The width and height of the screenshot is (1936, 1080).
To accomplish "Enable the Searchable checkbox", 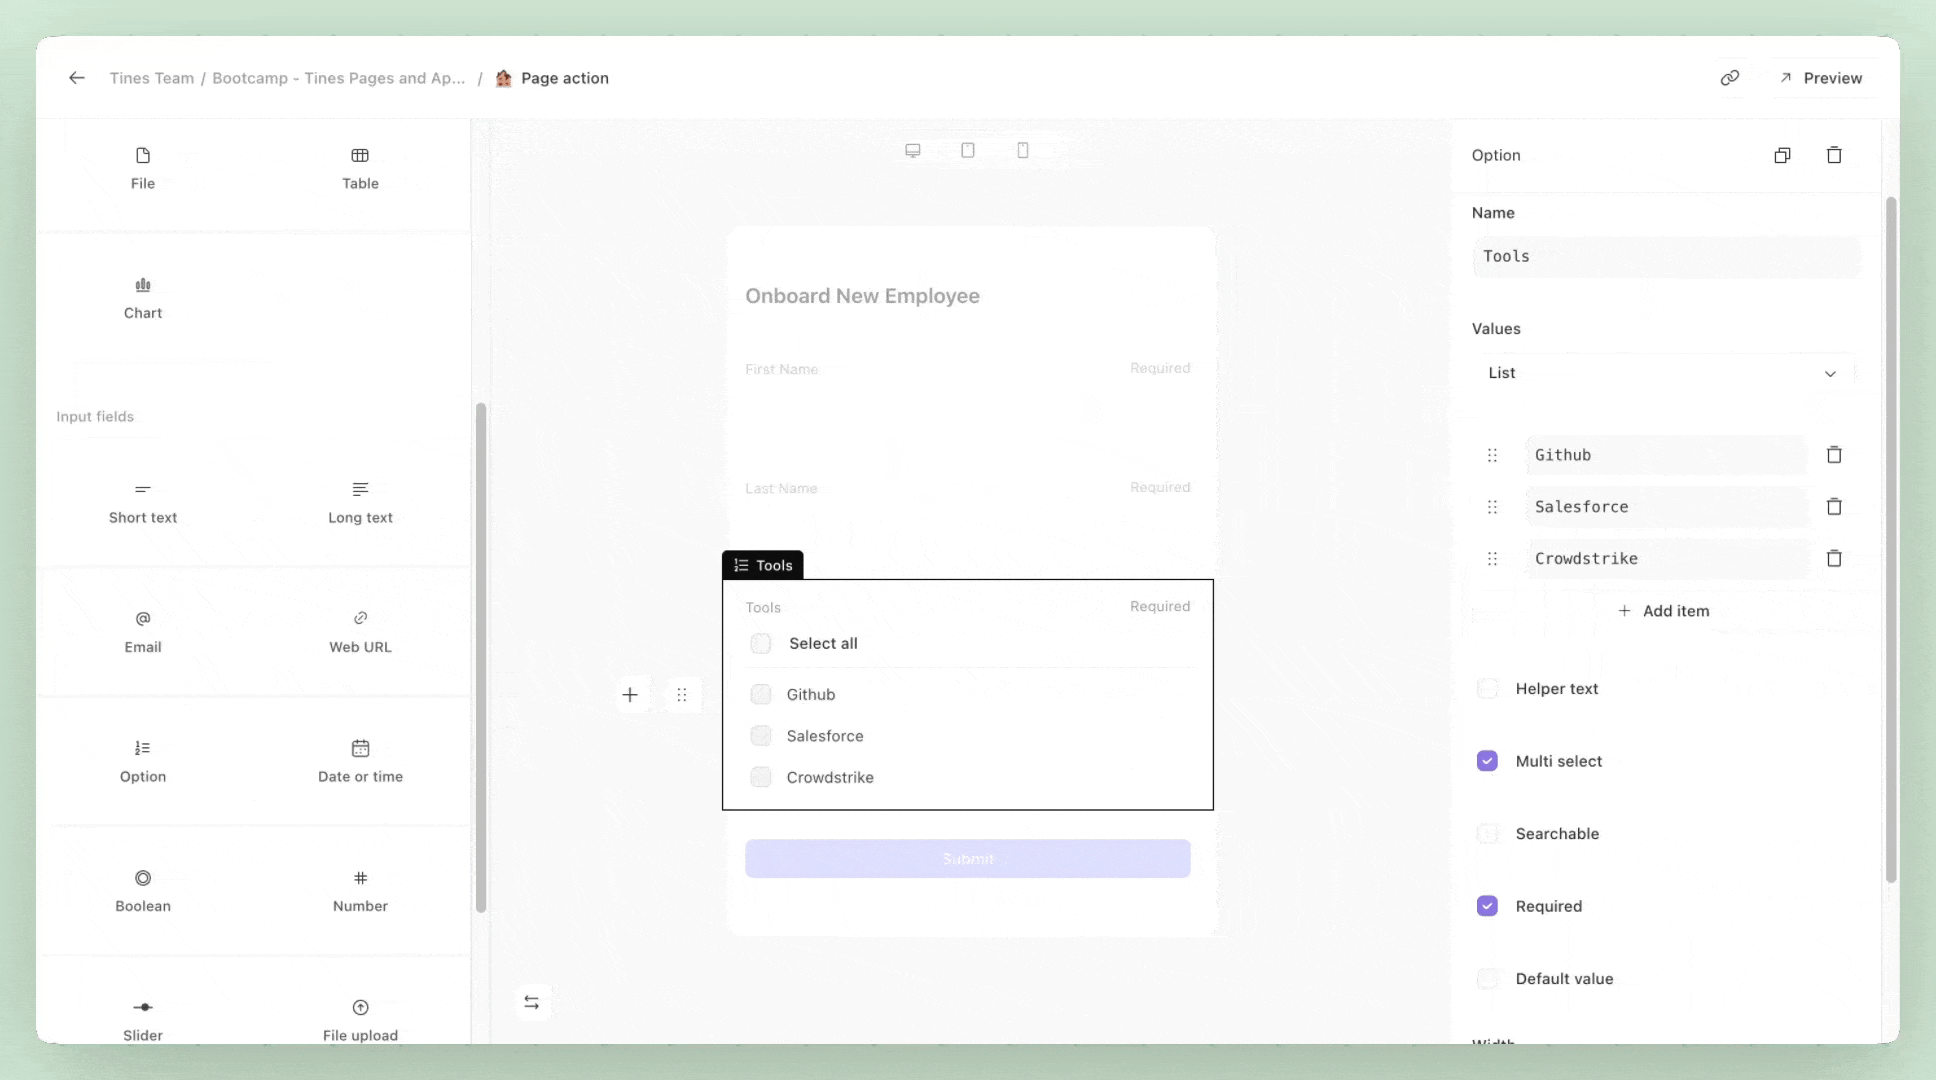I will coord(1487,834).
